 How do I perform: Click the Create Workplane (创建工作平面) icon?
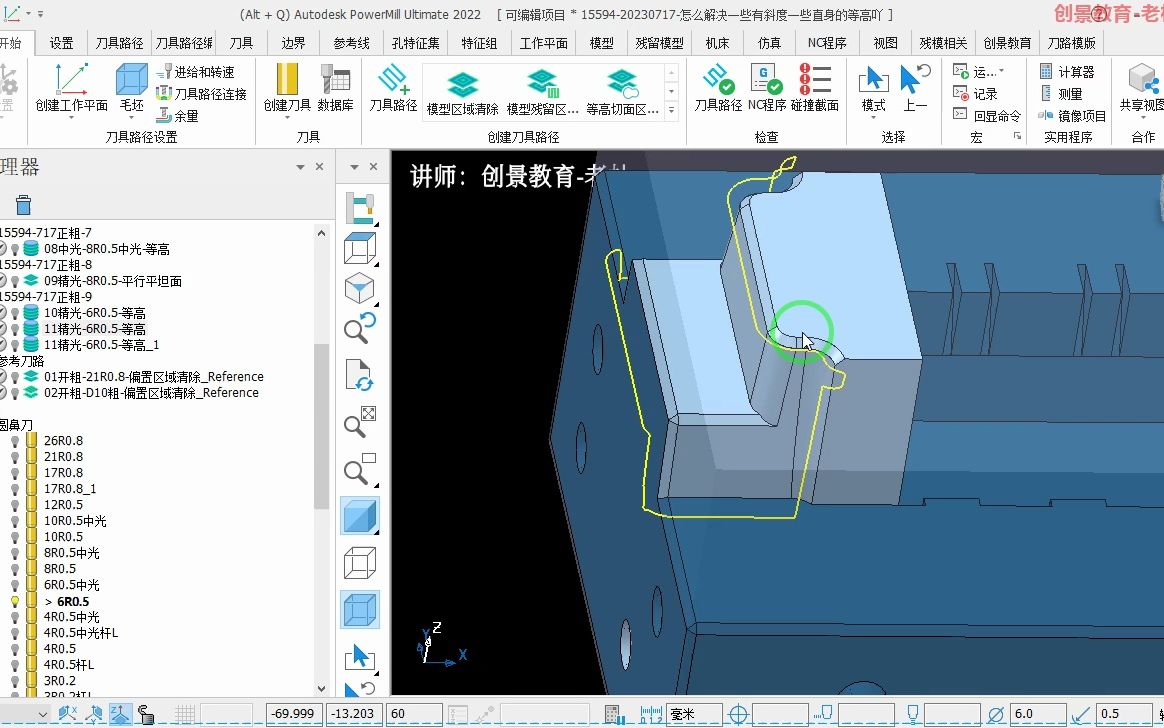pyautogui.click(x=71, y=79)
